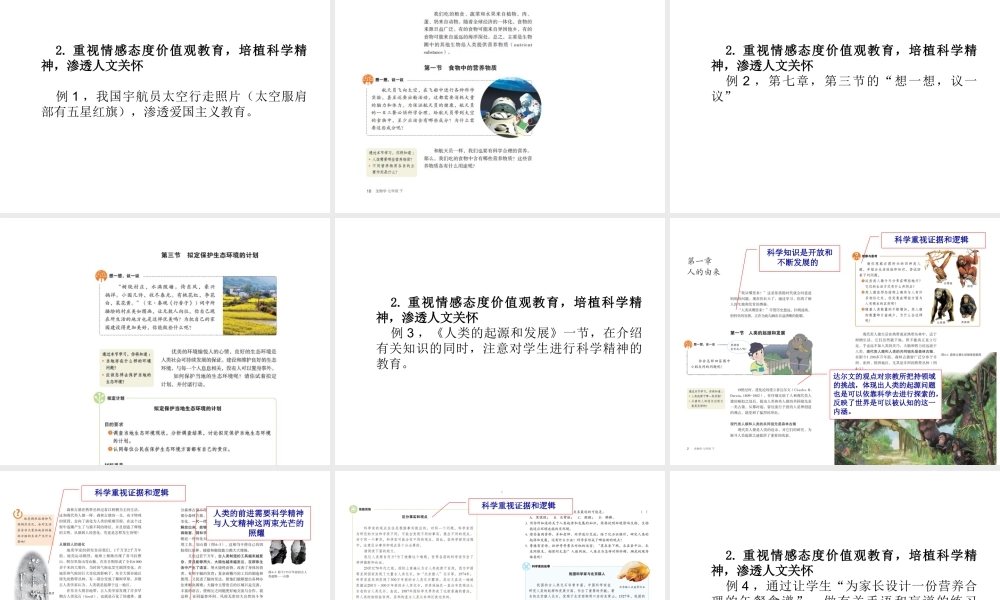Screen dimensions: 1000x600
Task: Open the slide titled 拟定保护生态环境的计划
Action: click(x=165, y=342)
